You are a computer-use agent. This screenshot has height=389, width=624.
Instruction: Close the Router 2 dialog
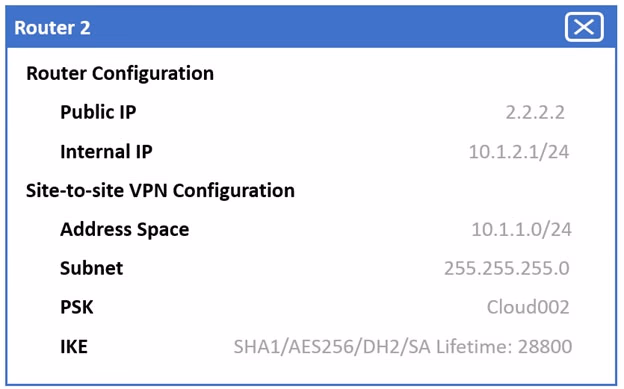click(x=584, y=27)
